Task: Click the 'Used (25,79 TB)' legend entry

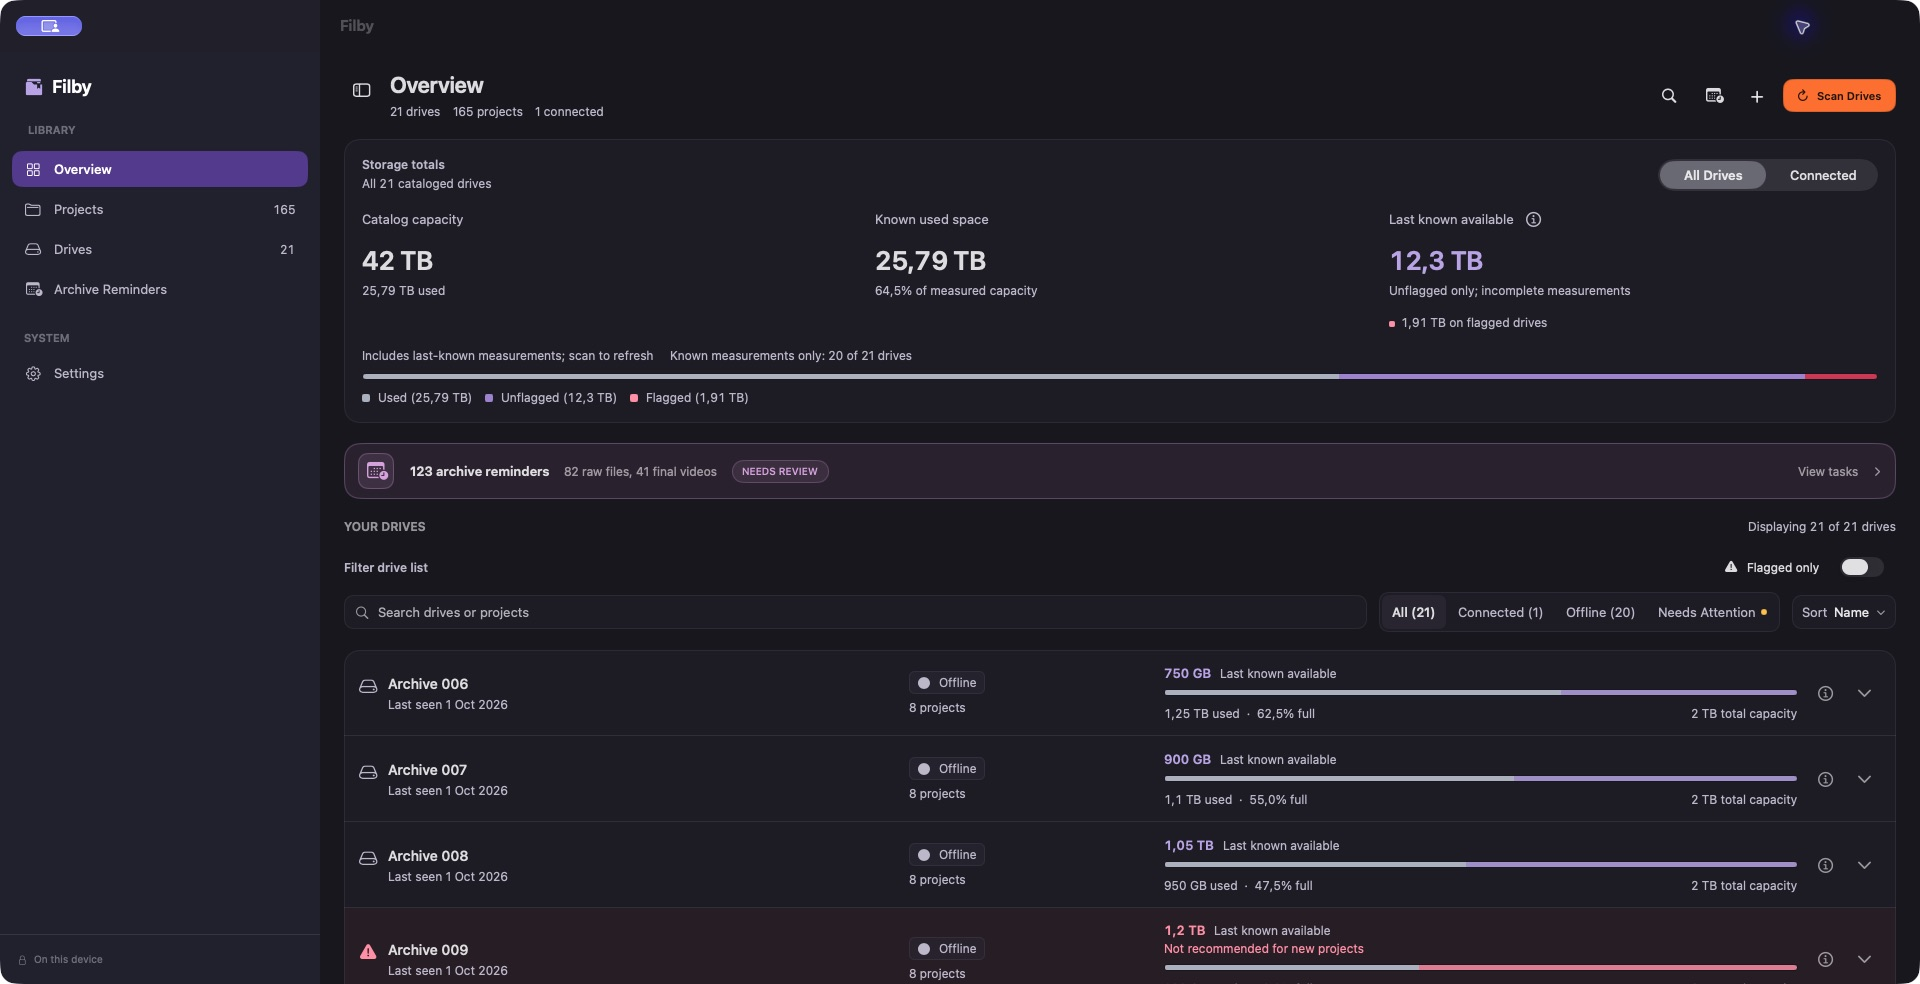Action: click(x=417, y=398)
